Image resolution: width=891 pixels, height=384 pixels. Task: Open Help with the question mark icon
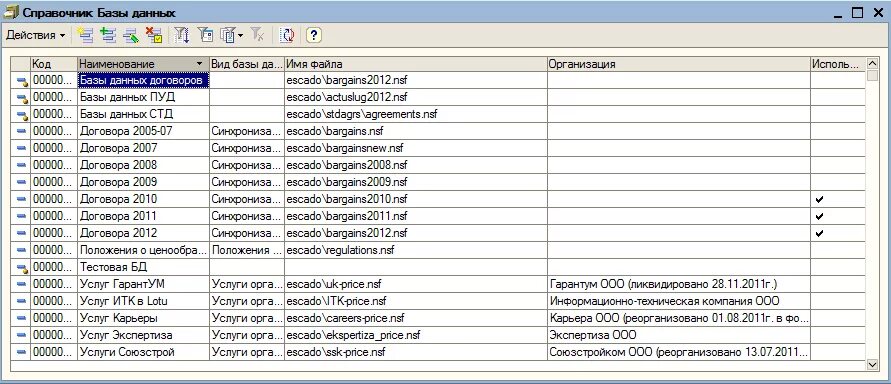pos(314,35)
